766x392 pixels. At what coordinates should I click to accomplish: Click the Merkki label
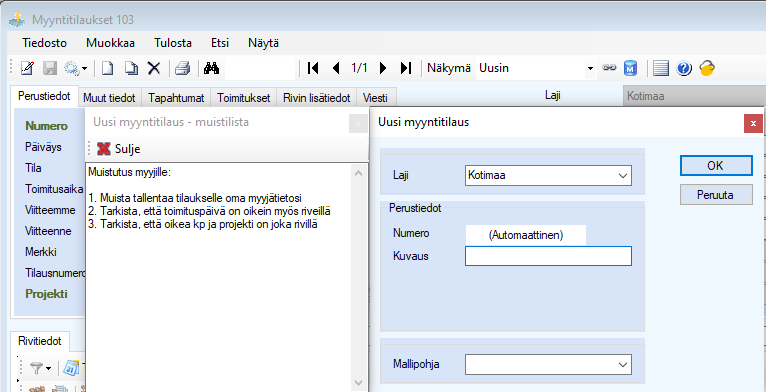tap(41, 252)
